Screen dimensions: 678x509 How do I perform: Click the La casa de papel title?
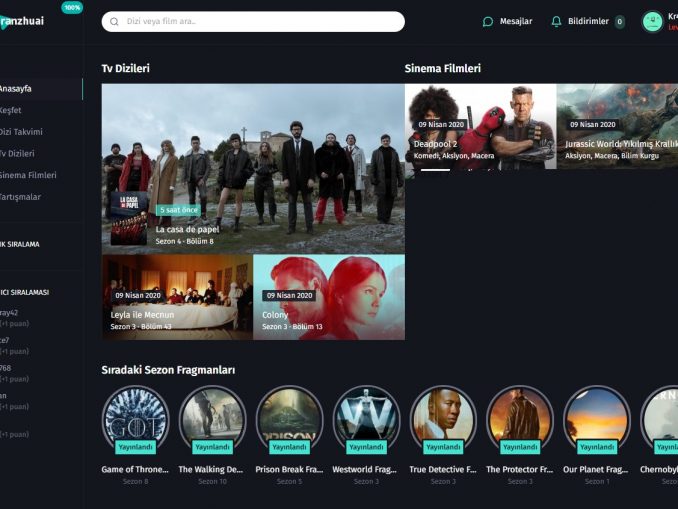point(187,229)
